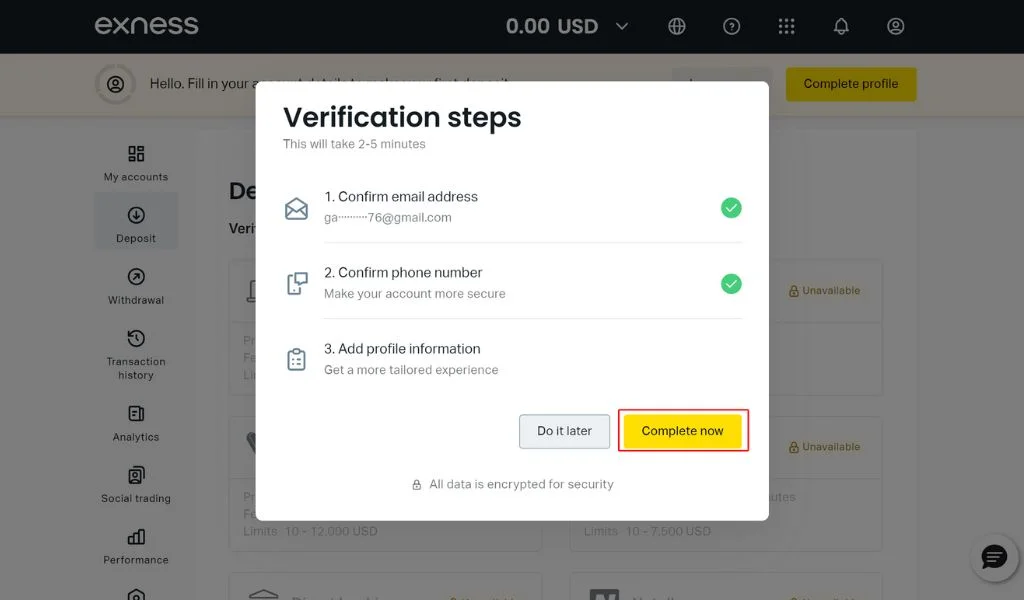Click the Complete profile button
Viewport: 1024px width, 600px height.
click(851, 84)
